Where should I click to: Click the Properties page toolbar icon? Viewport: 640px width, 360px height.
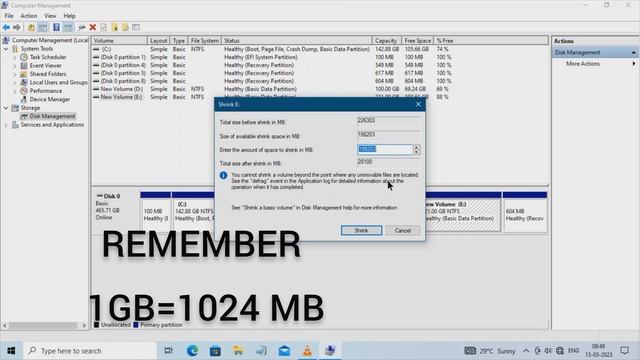point(104,27)
